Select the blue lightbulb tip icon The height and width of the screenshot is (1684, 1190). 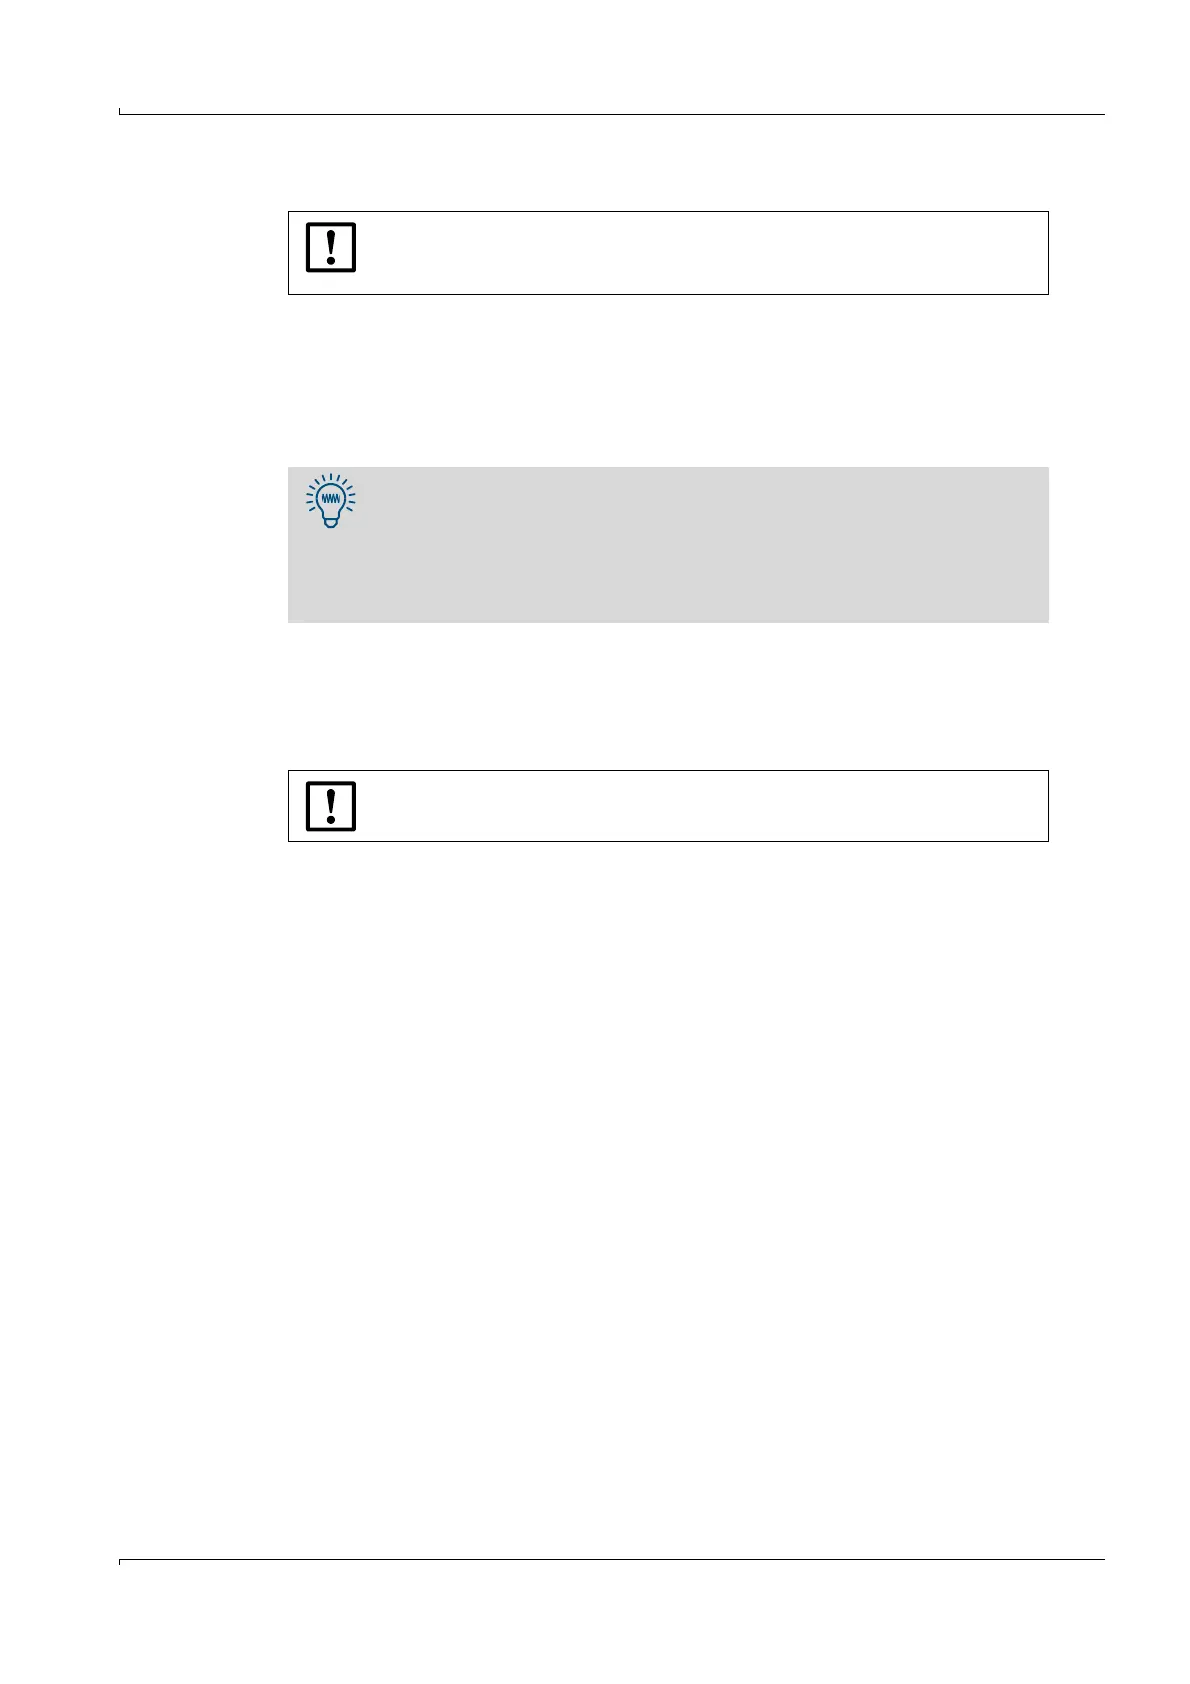click(x=331, y=500)
